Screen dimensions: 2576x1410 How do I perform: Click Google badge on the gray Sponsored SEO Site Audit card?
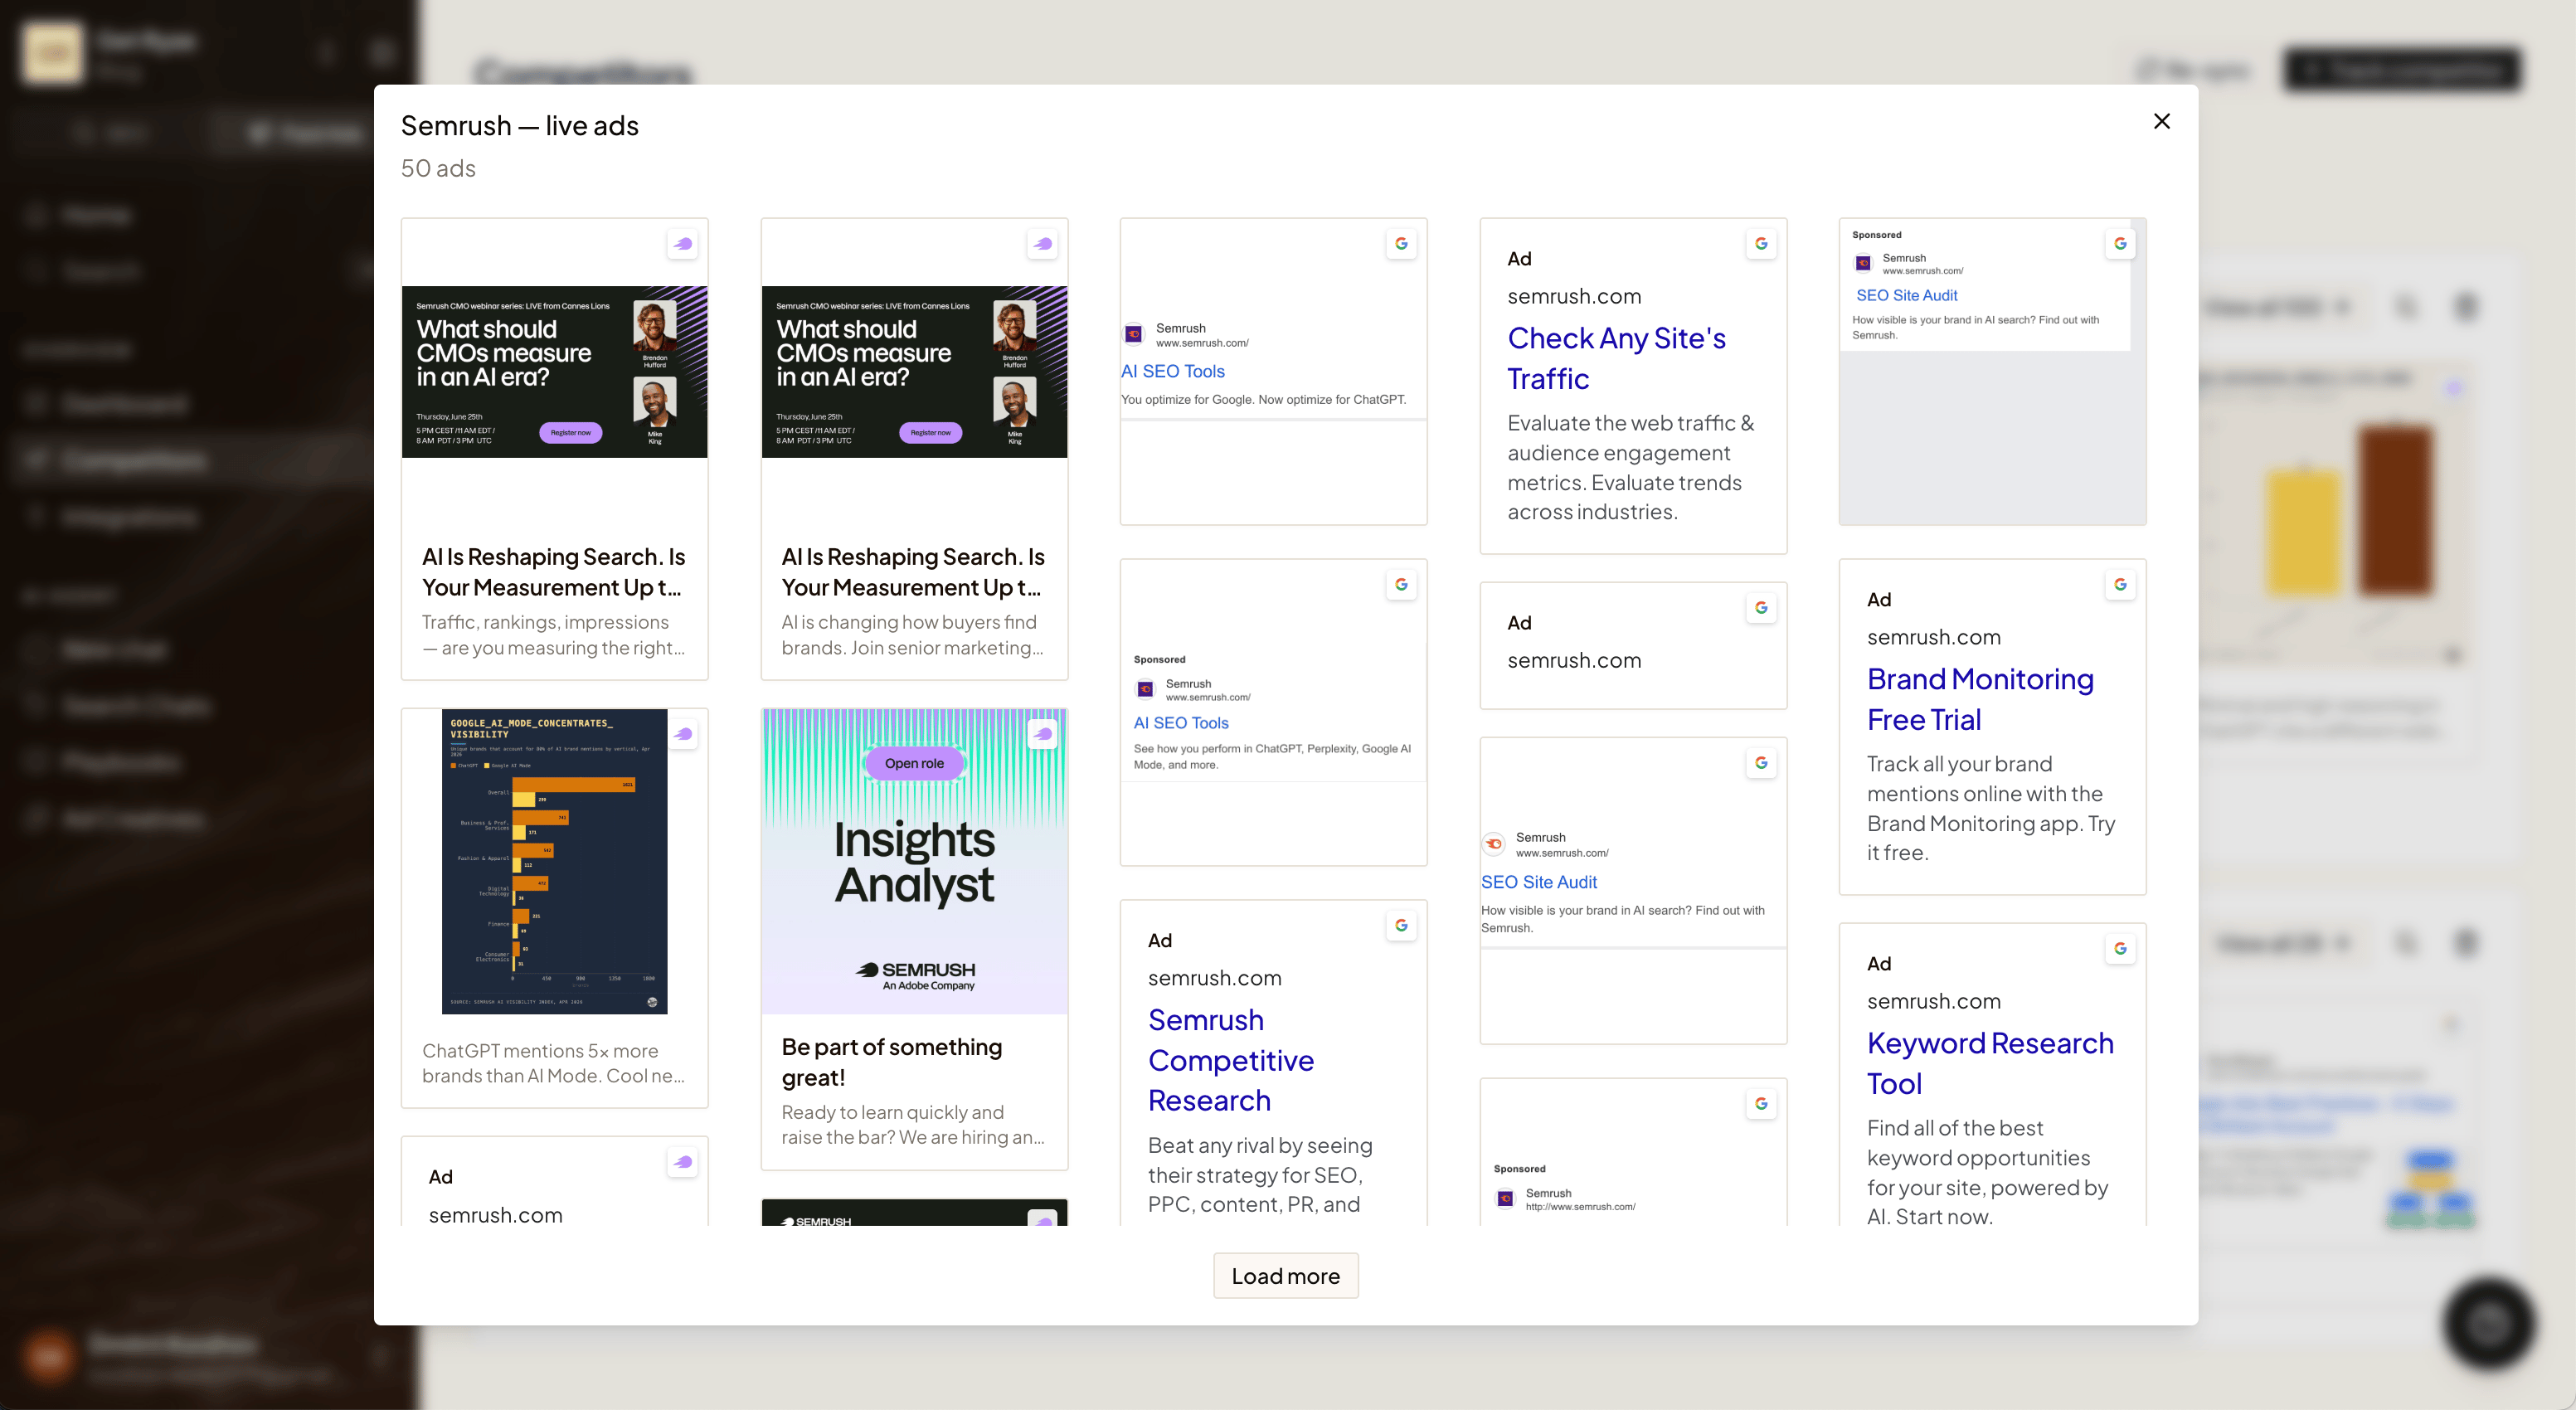coord(2120,243)
